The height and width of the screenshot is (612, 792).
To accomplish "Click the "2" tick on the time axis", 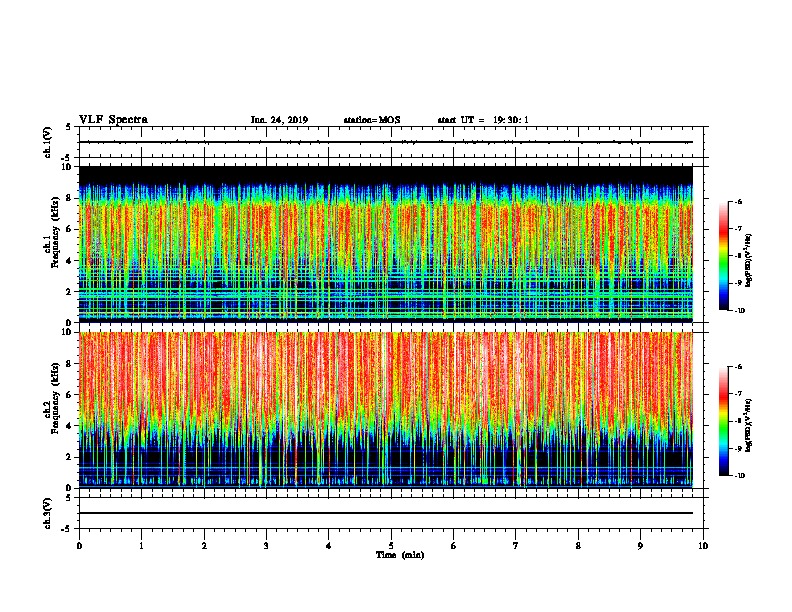I will click(204, 546).
